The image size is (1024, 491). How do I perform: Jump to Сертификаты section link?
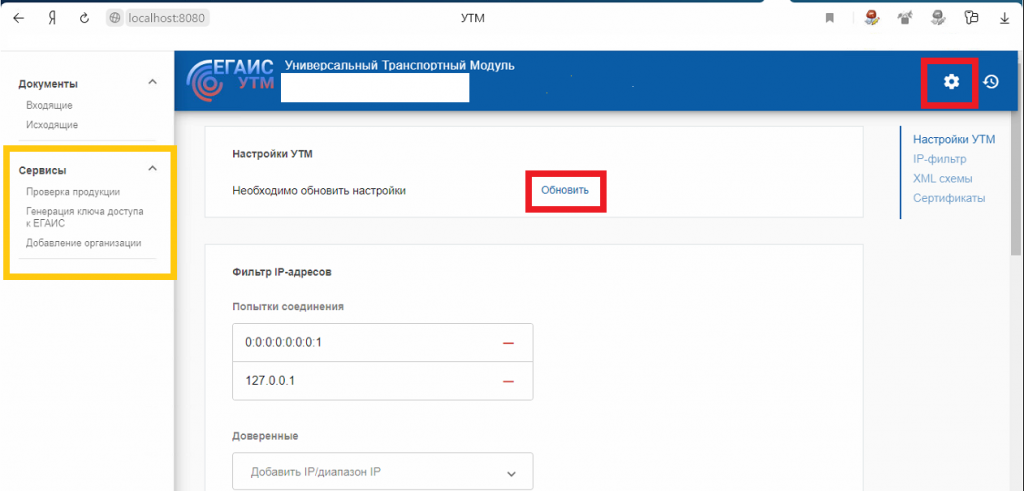click(949, 198)
